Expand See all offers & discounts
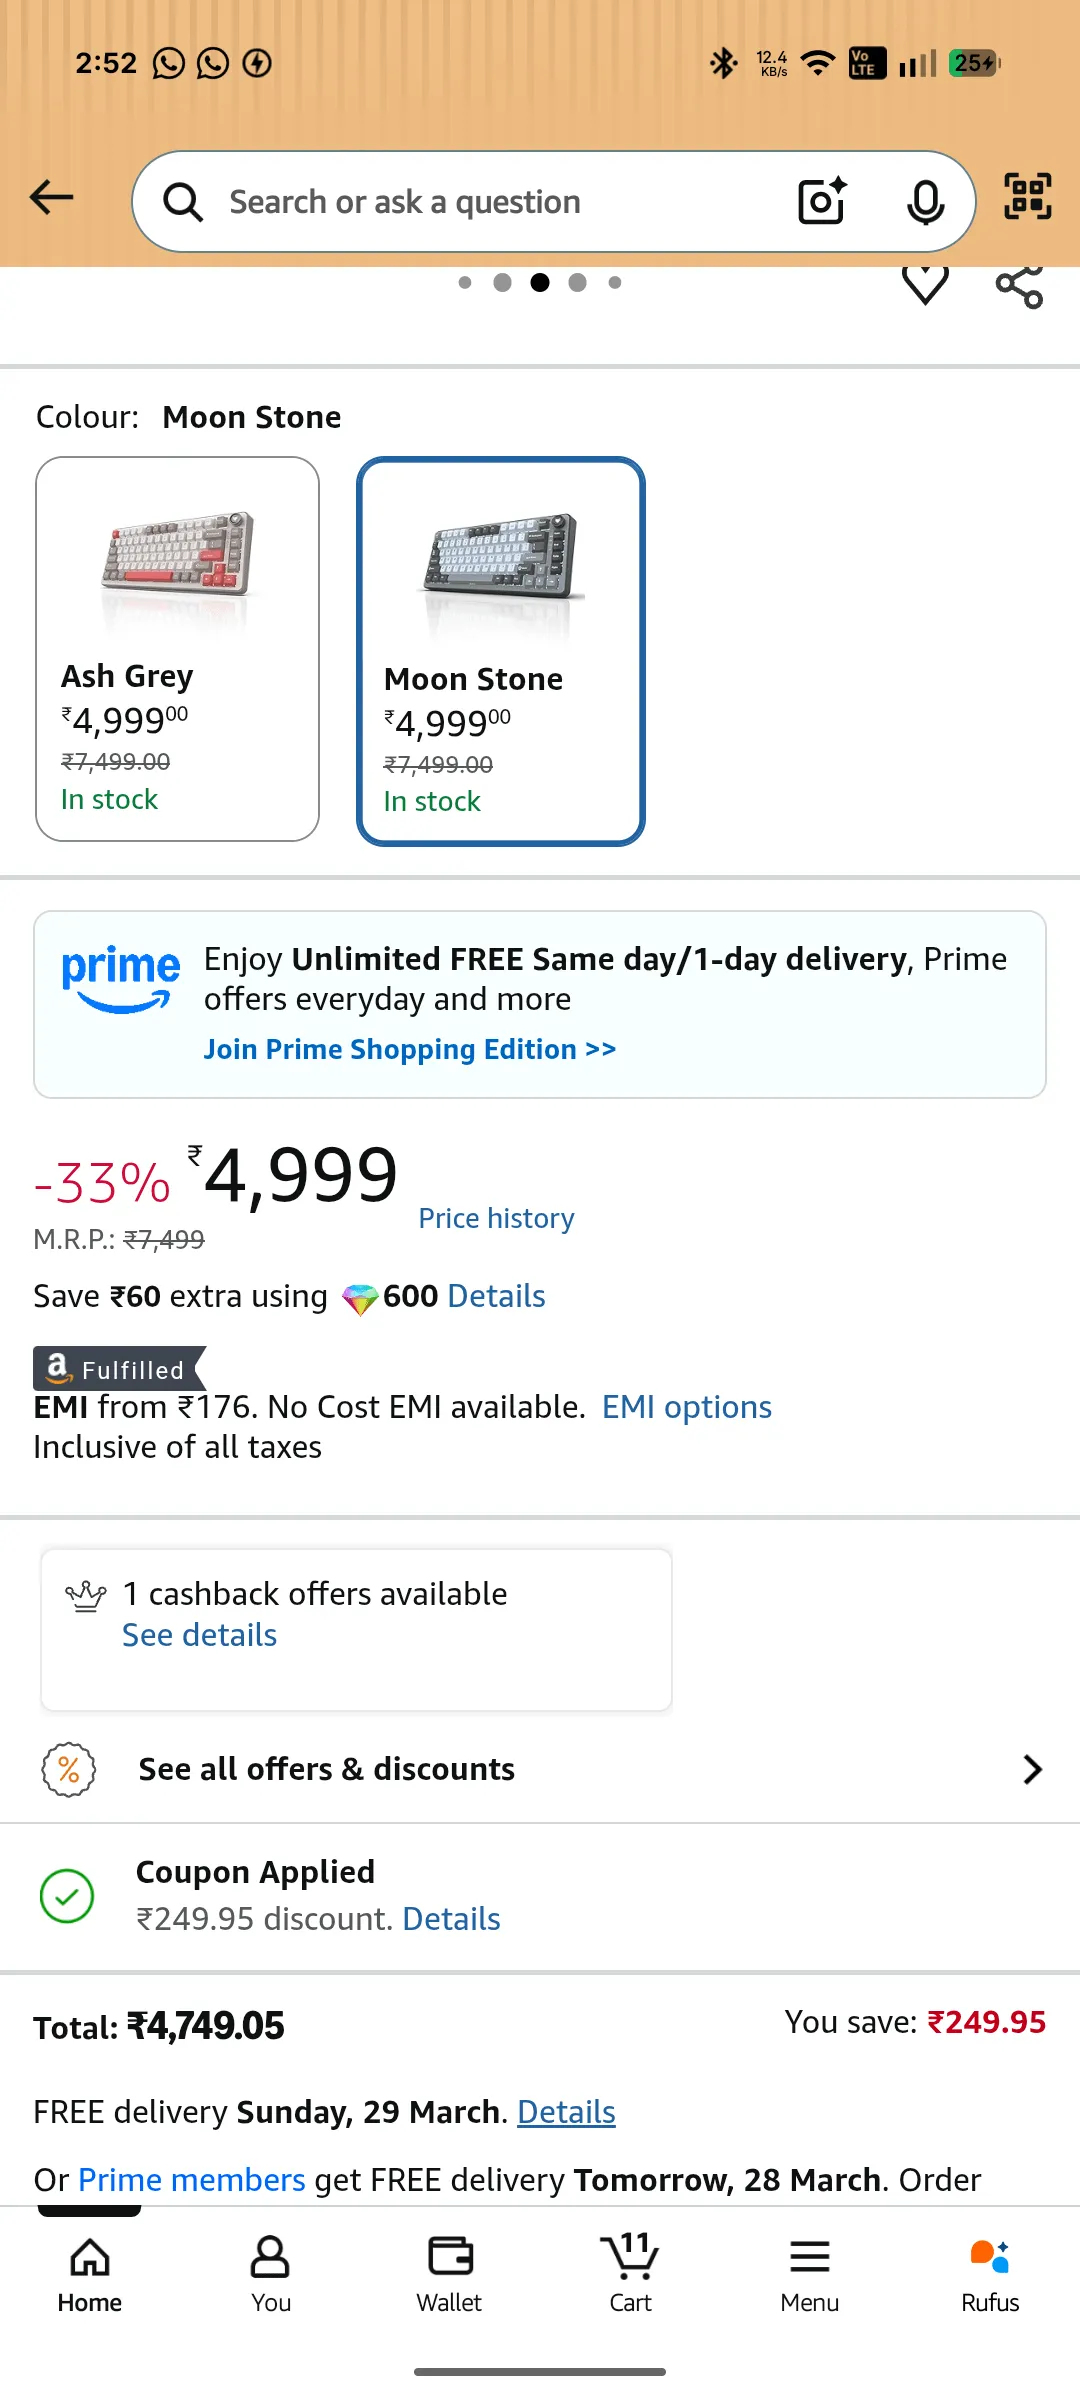The width and height of the screenshot is (1080, 2392). (x=540, y=1769)
